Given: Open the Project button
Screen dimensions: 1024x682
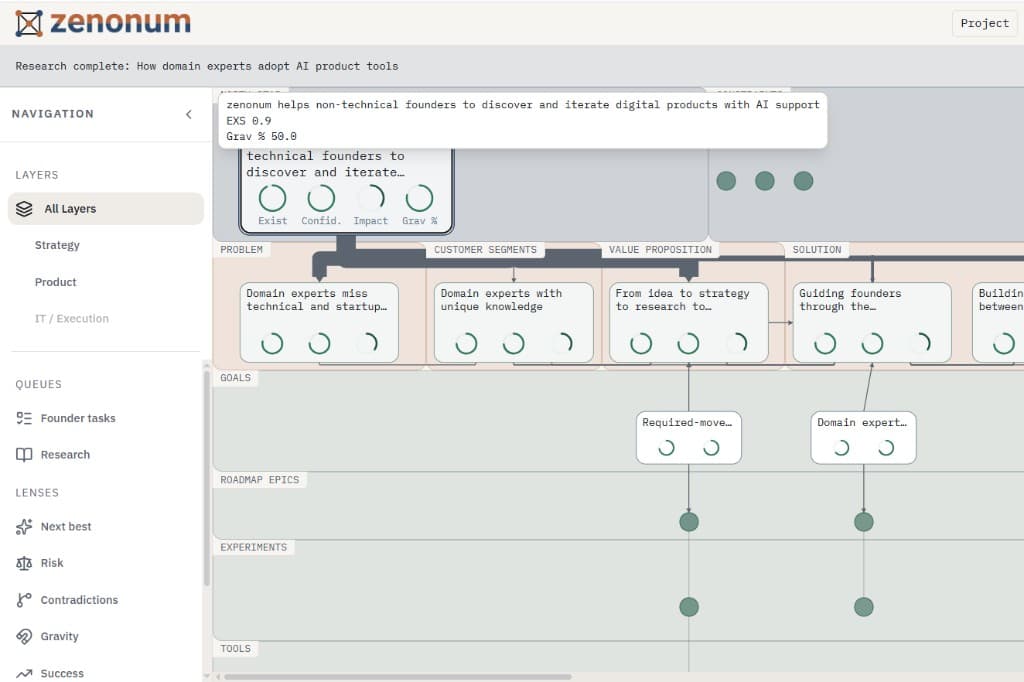Looking at the screenshot, I should pos(984,24).
